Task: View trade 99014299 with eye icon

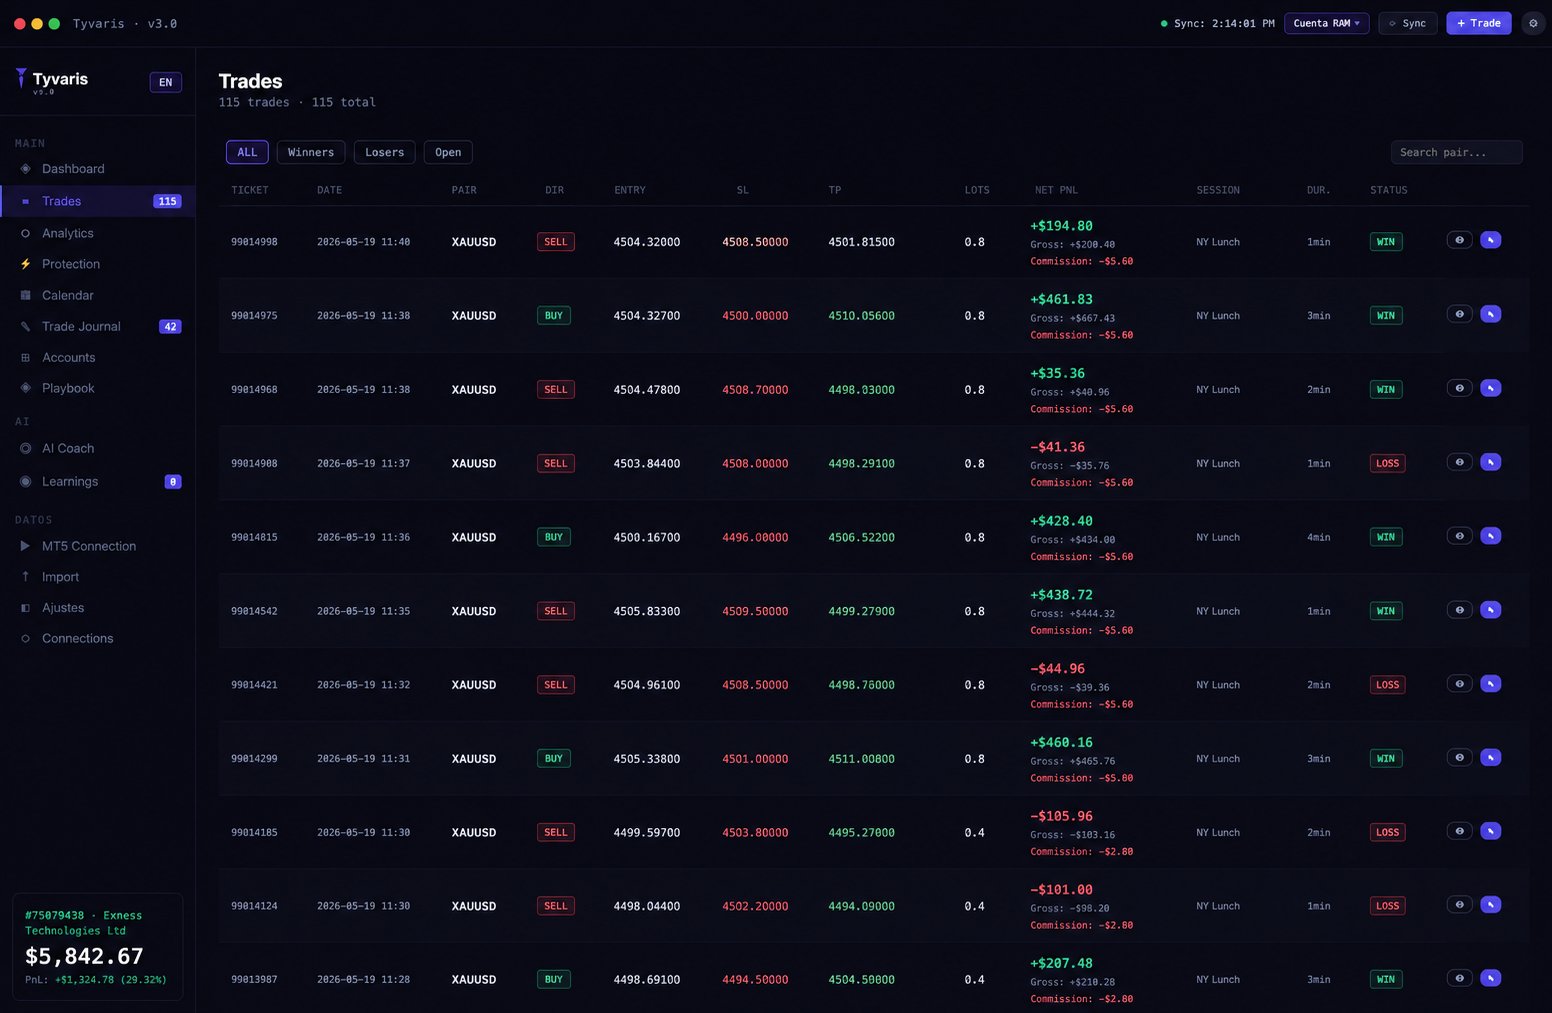Action: point(1459,757)
